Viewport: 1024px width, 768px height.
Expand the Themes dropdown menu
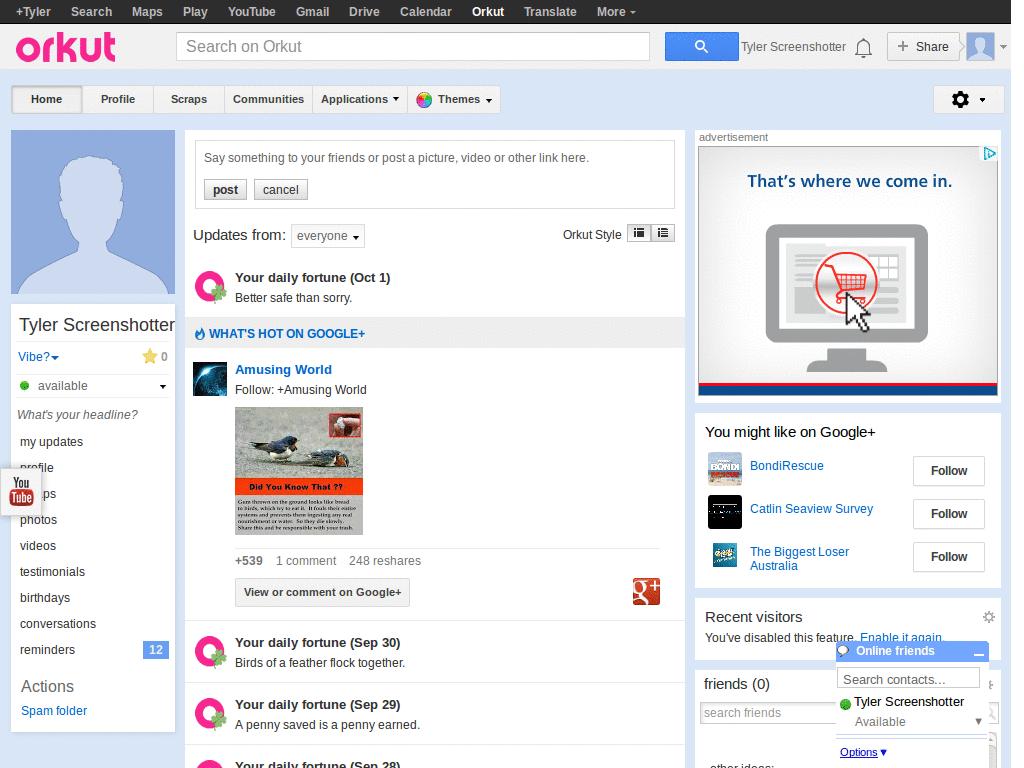coord(454,99)
